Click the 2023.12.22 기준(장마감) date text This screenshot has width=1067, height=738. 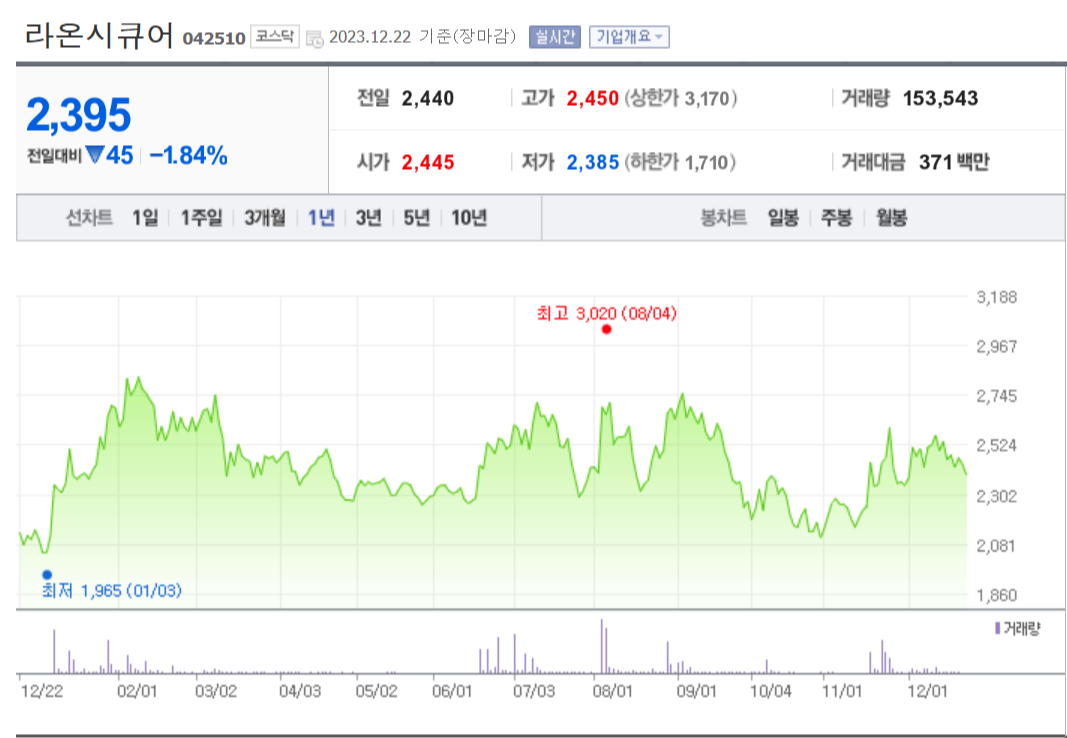[423, 37]
